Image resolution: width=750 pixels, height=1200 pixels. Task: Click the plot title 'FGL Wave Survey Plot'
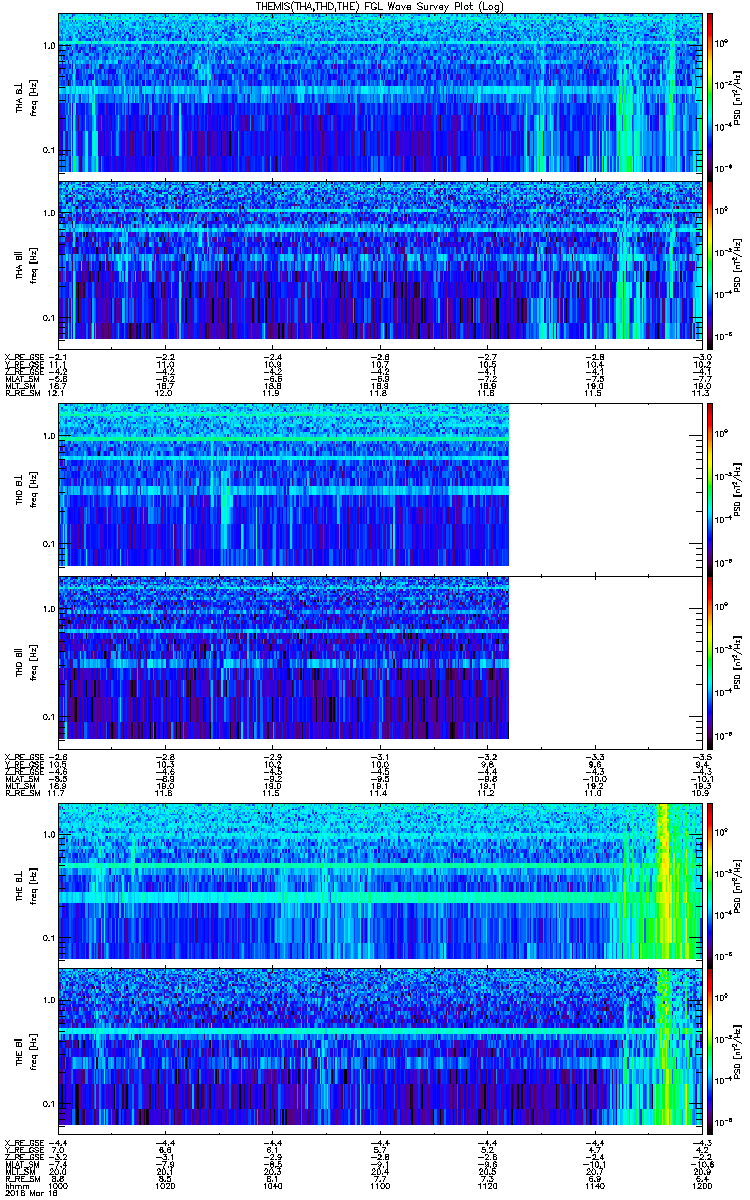(x=375, y=7)
